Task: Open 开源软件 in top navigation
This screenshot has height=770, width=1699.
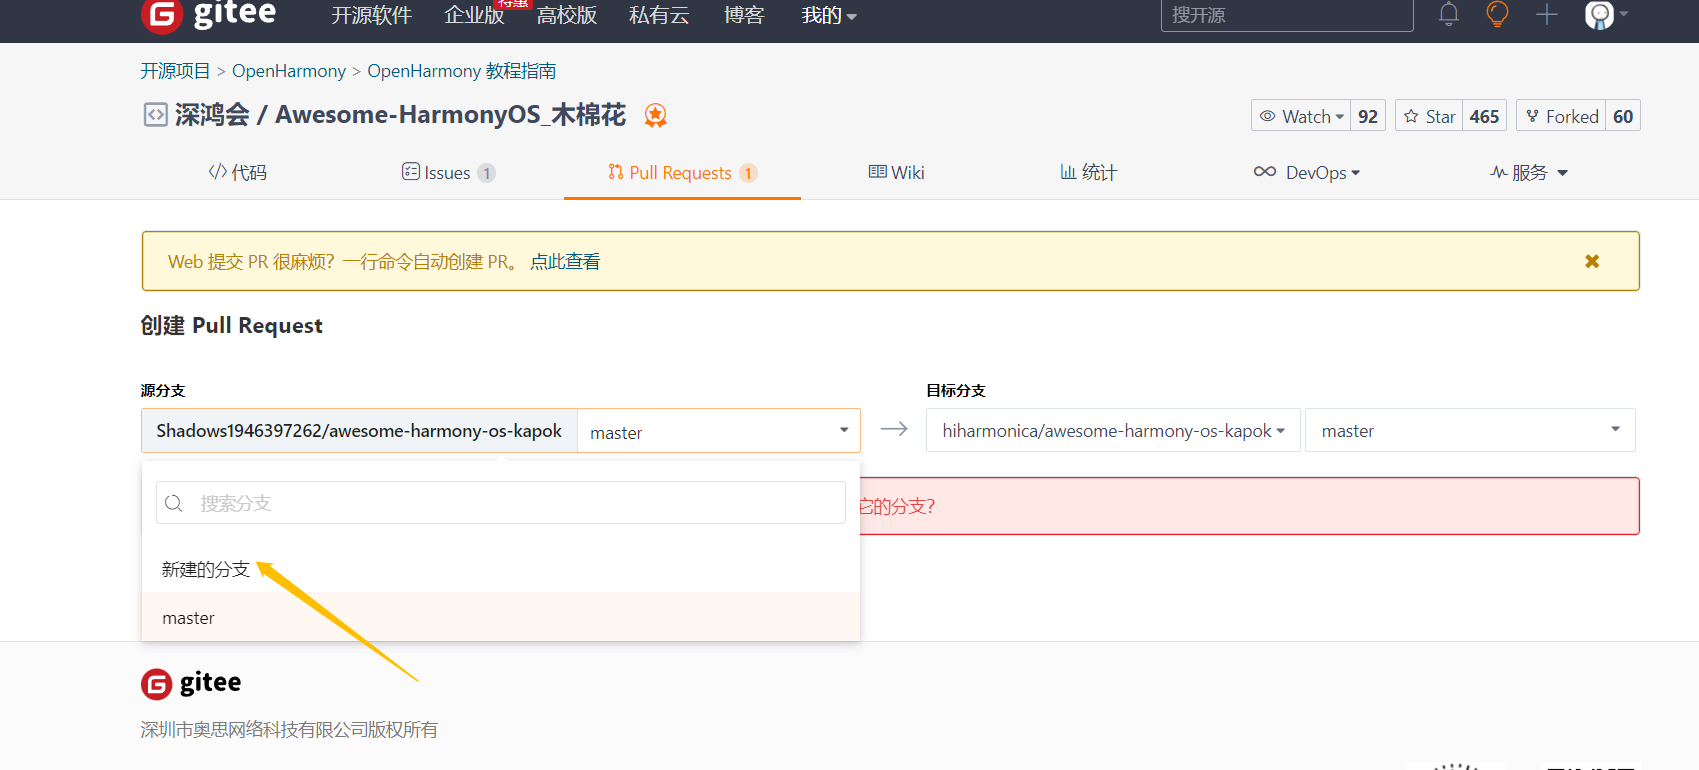Action: point(372,15)
